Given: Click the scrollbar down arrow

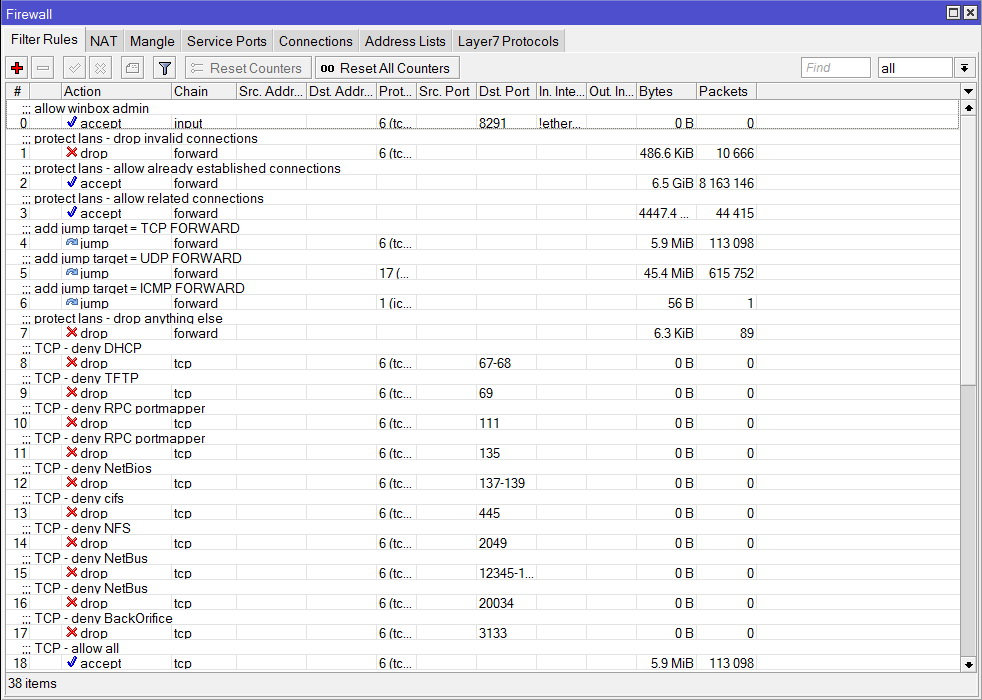Looking at the screenshot, I should [969, 664].
